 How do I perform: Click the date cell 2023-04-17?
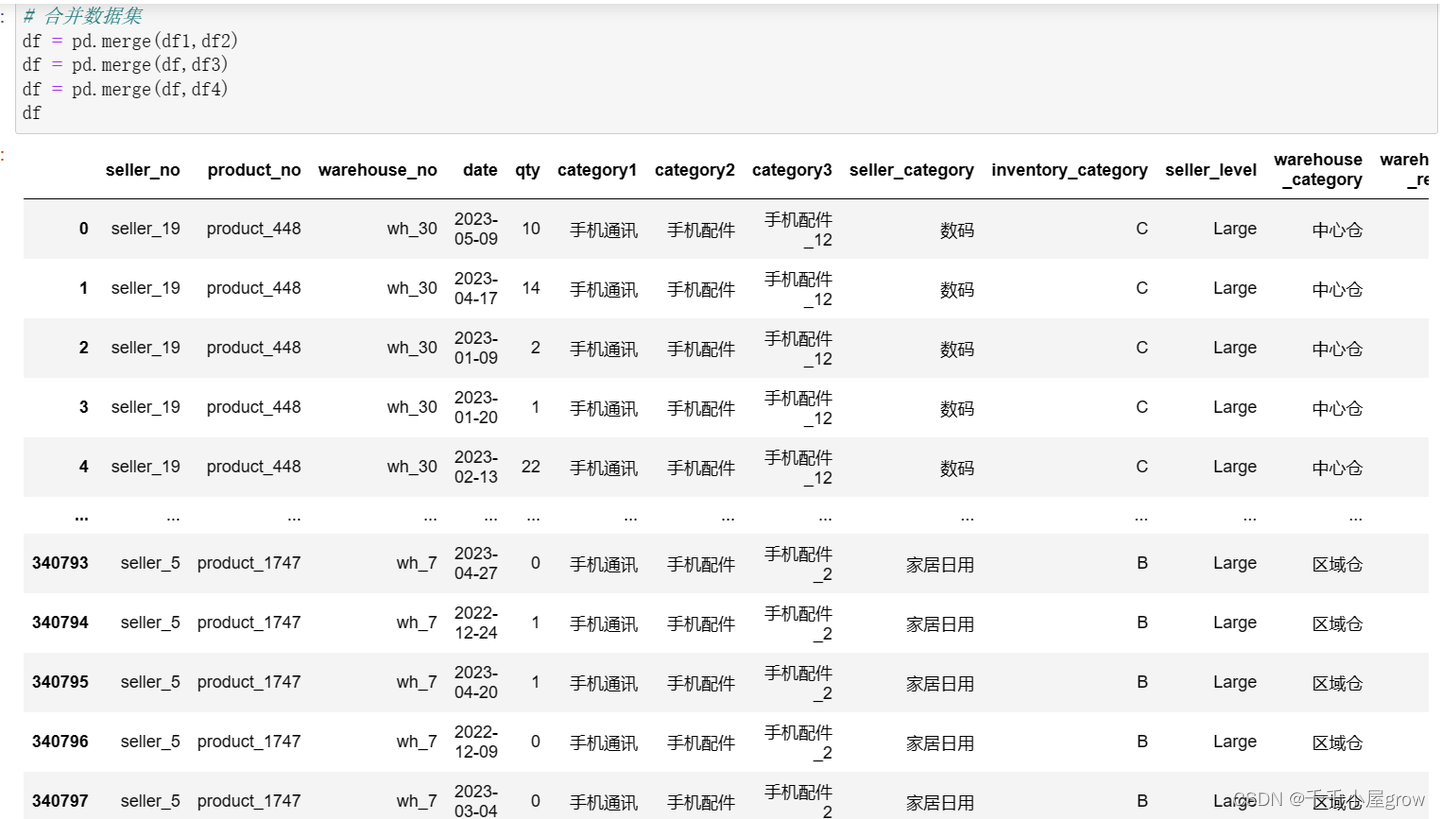476,288
